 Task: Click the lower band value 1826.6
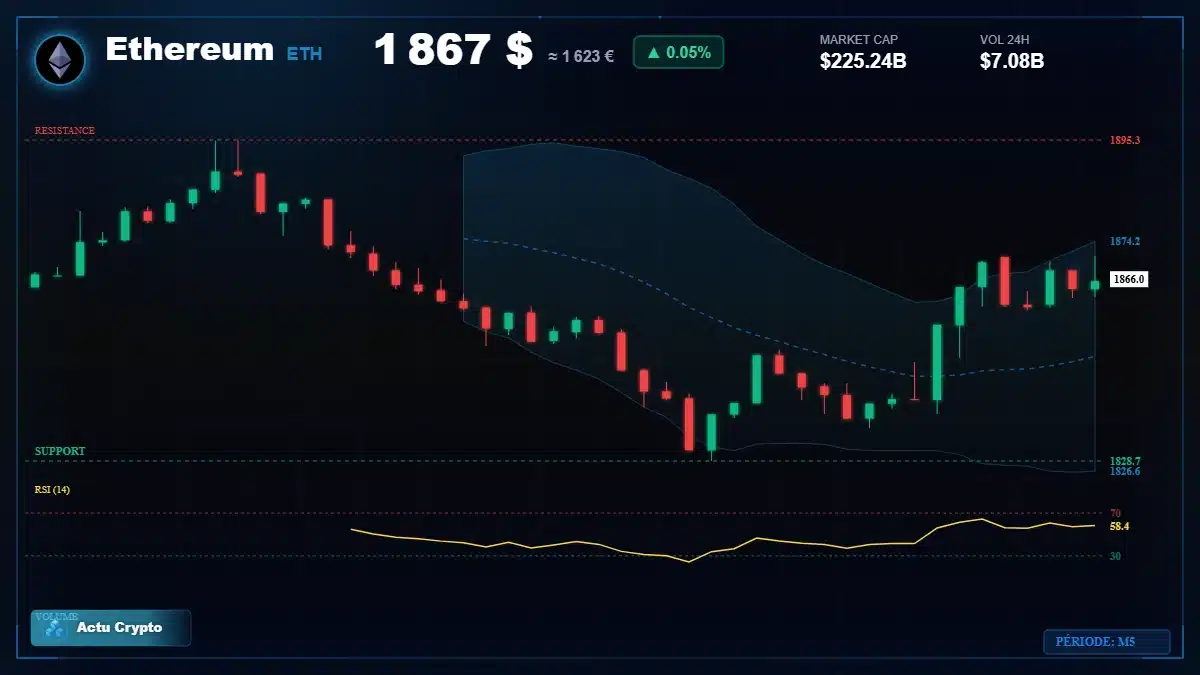click(x=1125, y=471)
